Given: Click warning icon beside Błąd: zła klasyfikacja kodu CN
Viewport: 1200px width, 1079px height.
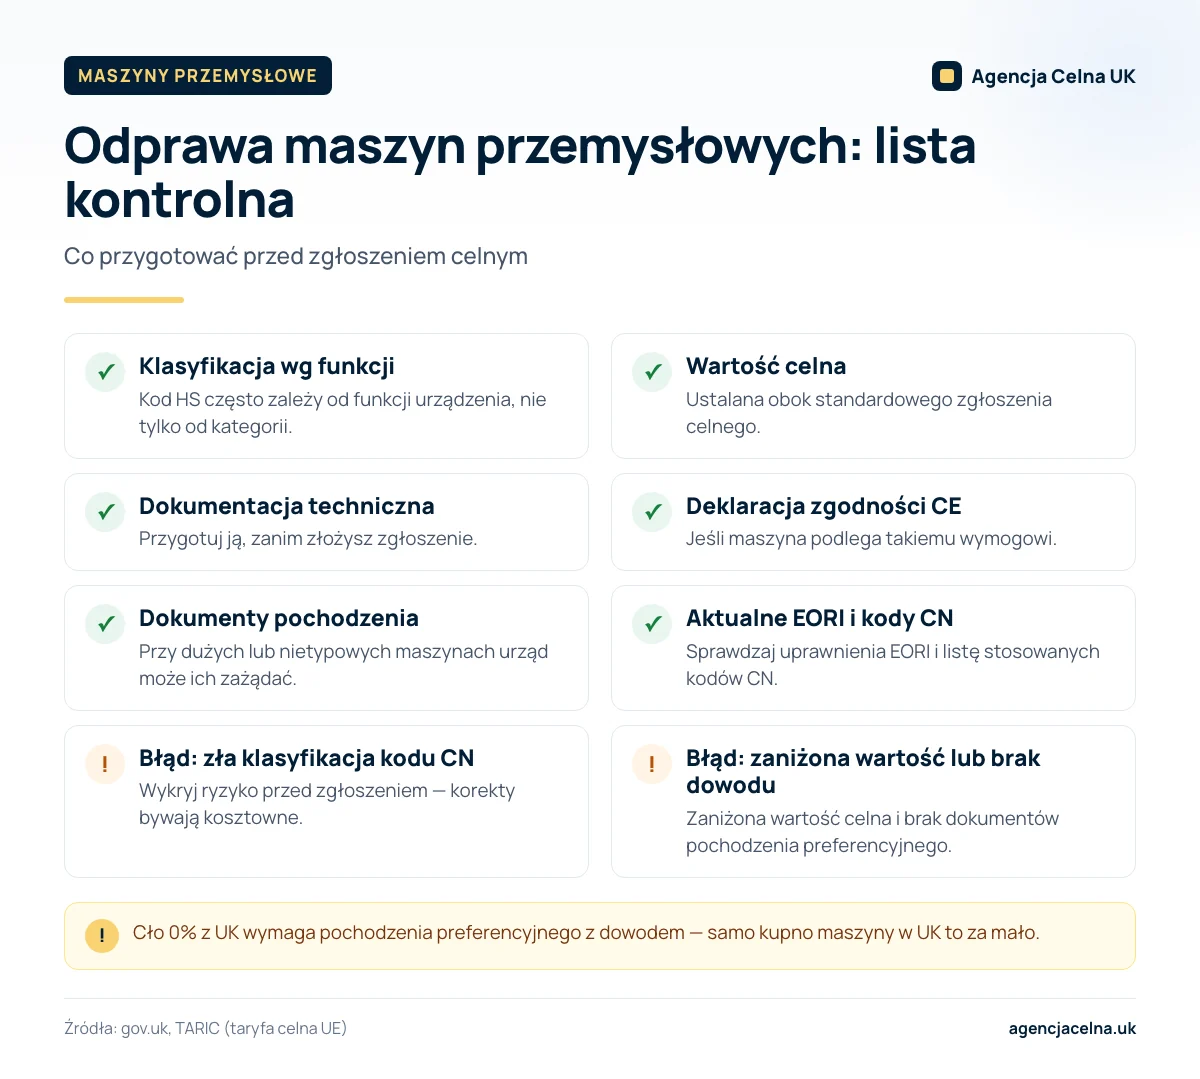Looking at the screenshot, I should 105,764.
